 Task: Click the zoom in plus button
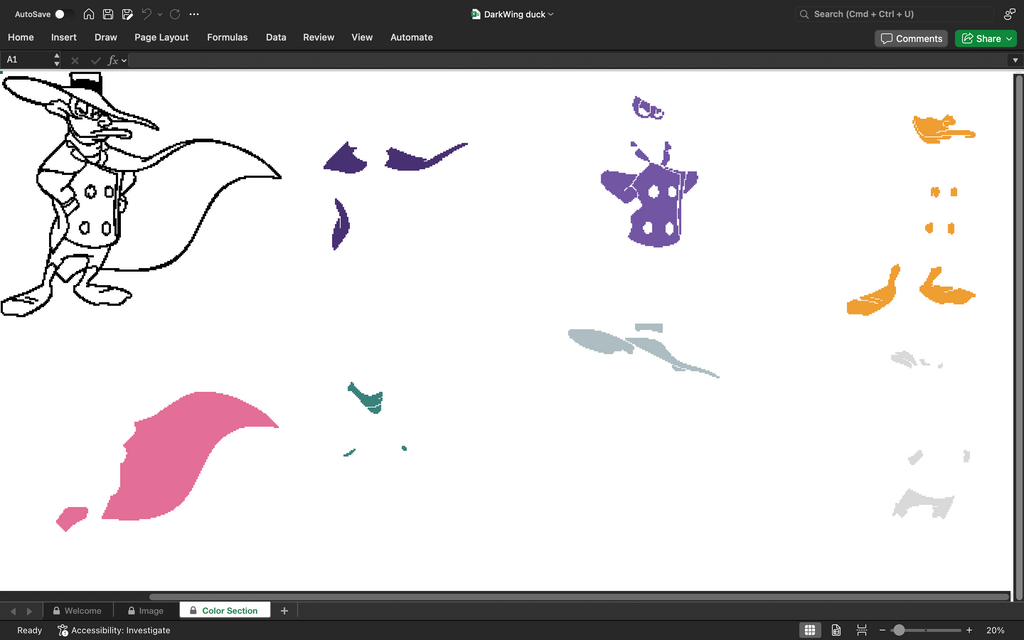click(969, 630)
